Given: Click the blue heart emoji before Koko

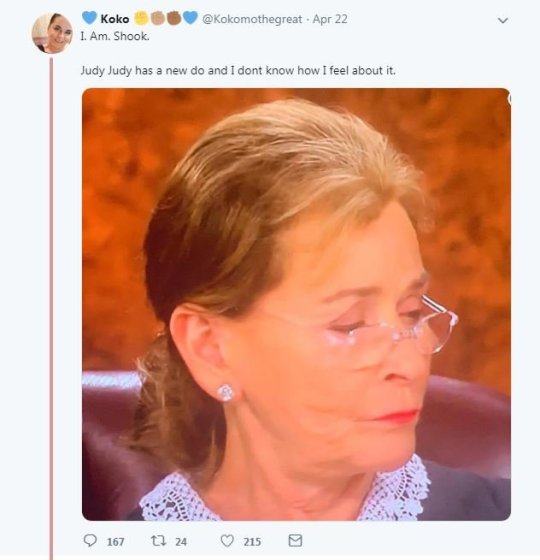Looking at the screenshot, I should click(x=89, y=18).
